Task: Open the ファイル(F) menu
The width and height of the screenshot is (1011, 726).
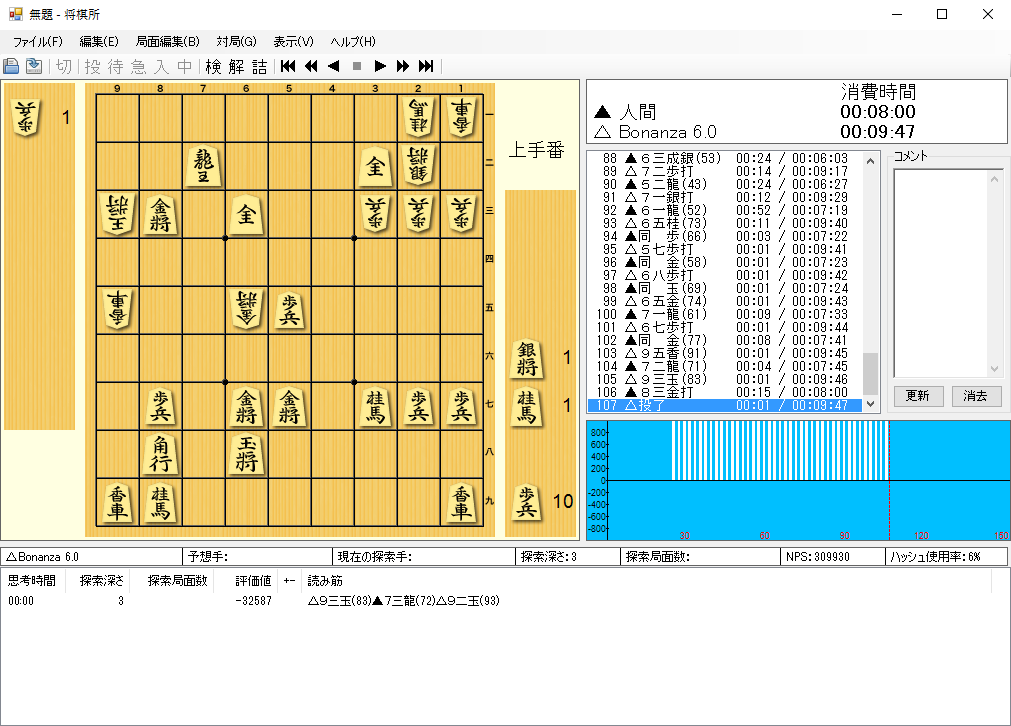Action: tap(37, 42)
